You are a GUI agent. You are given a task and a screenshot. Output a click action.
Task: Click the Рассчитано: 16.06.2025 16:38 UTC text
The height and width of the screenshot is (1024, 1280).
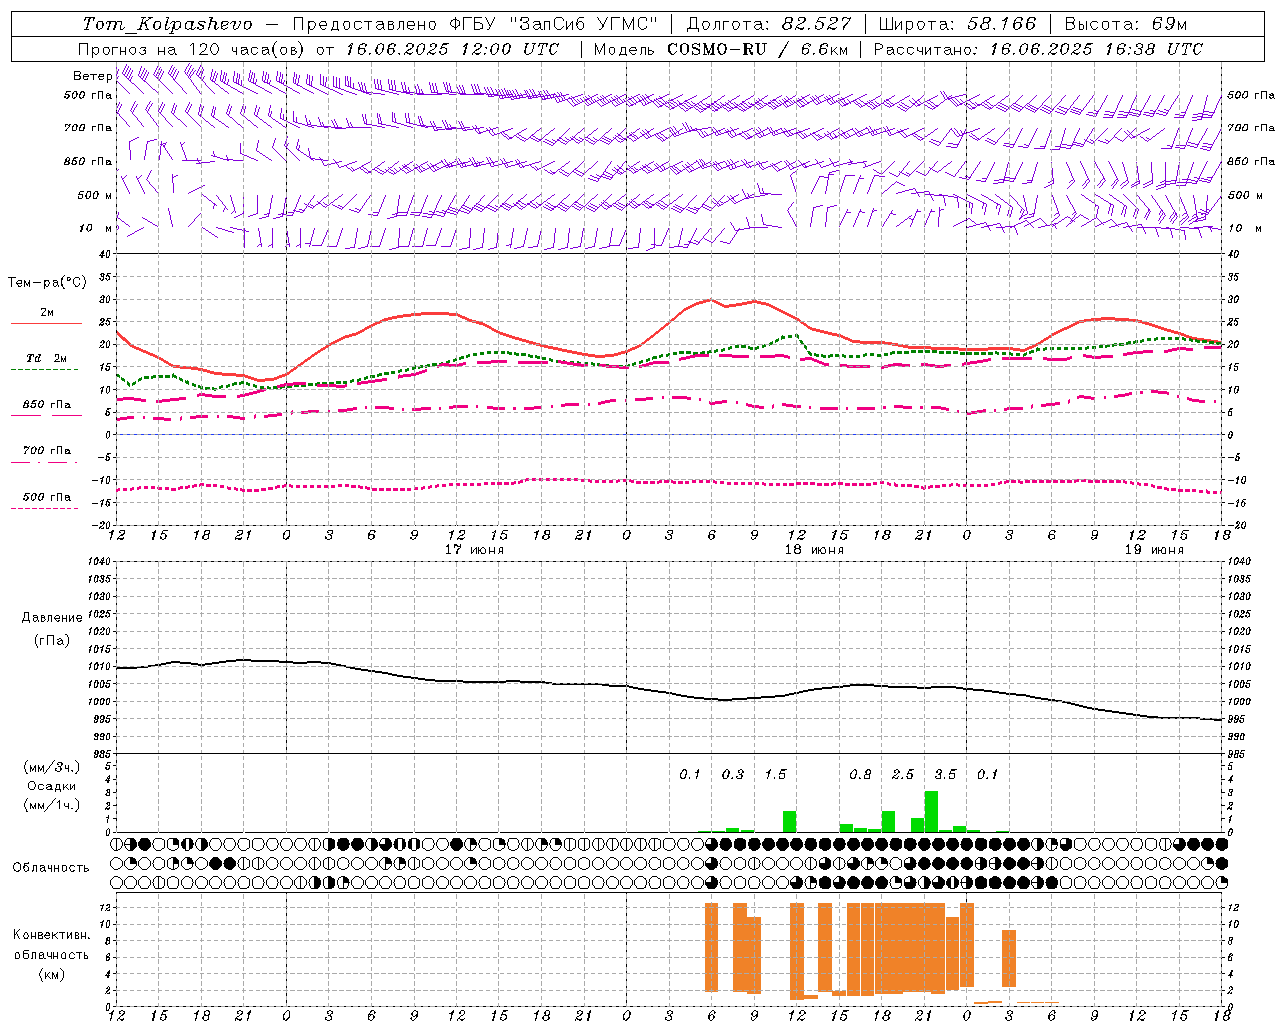pos(1038,49)
